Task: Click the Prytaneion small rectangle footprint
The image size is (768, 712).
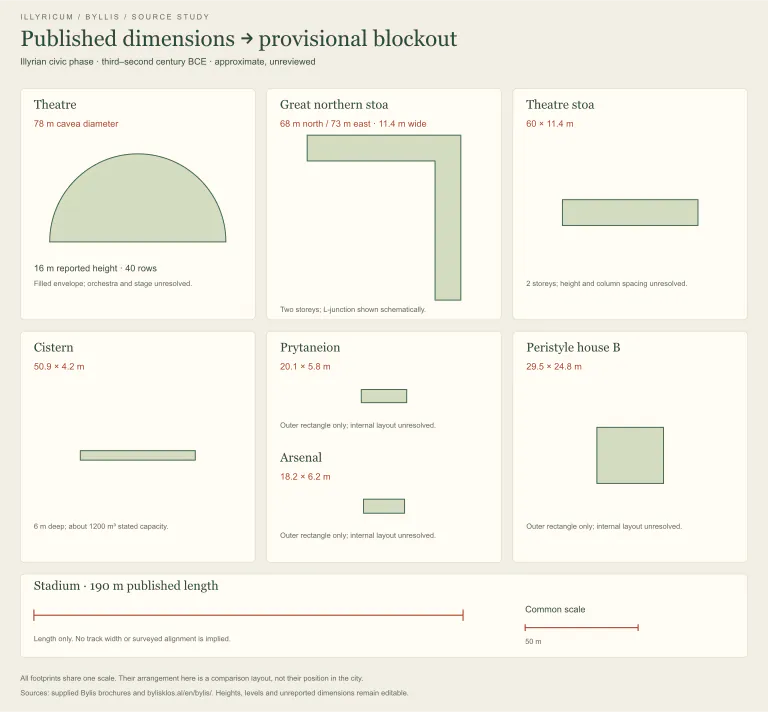Action: click(x=384, y=396)
